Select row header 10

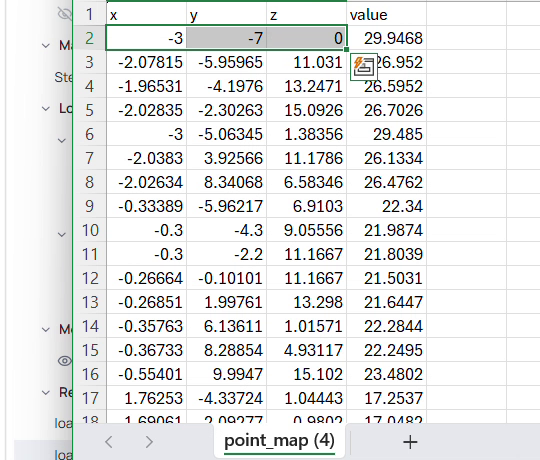coord(90,230)
